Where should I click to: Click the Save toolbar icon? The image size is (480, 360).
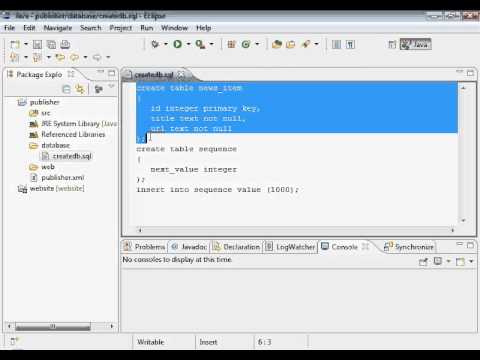click(x=37, y=44)
